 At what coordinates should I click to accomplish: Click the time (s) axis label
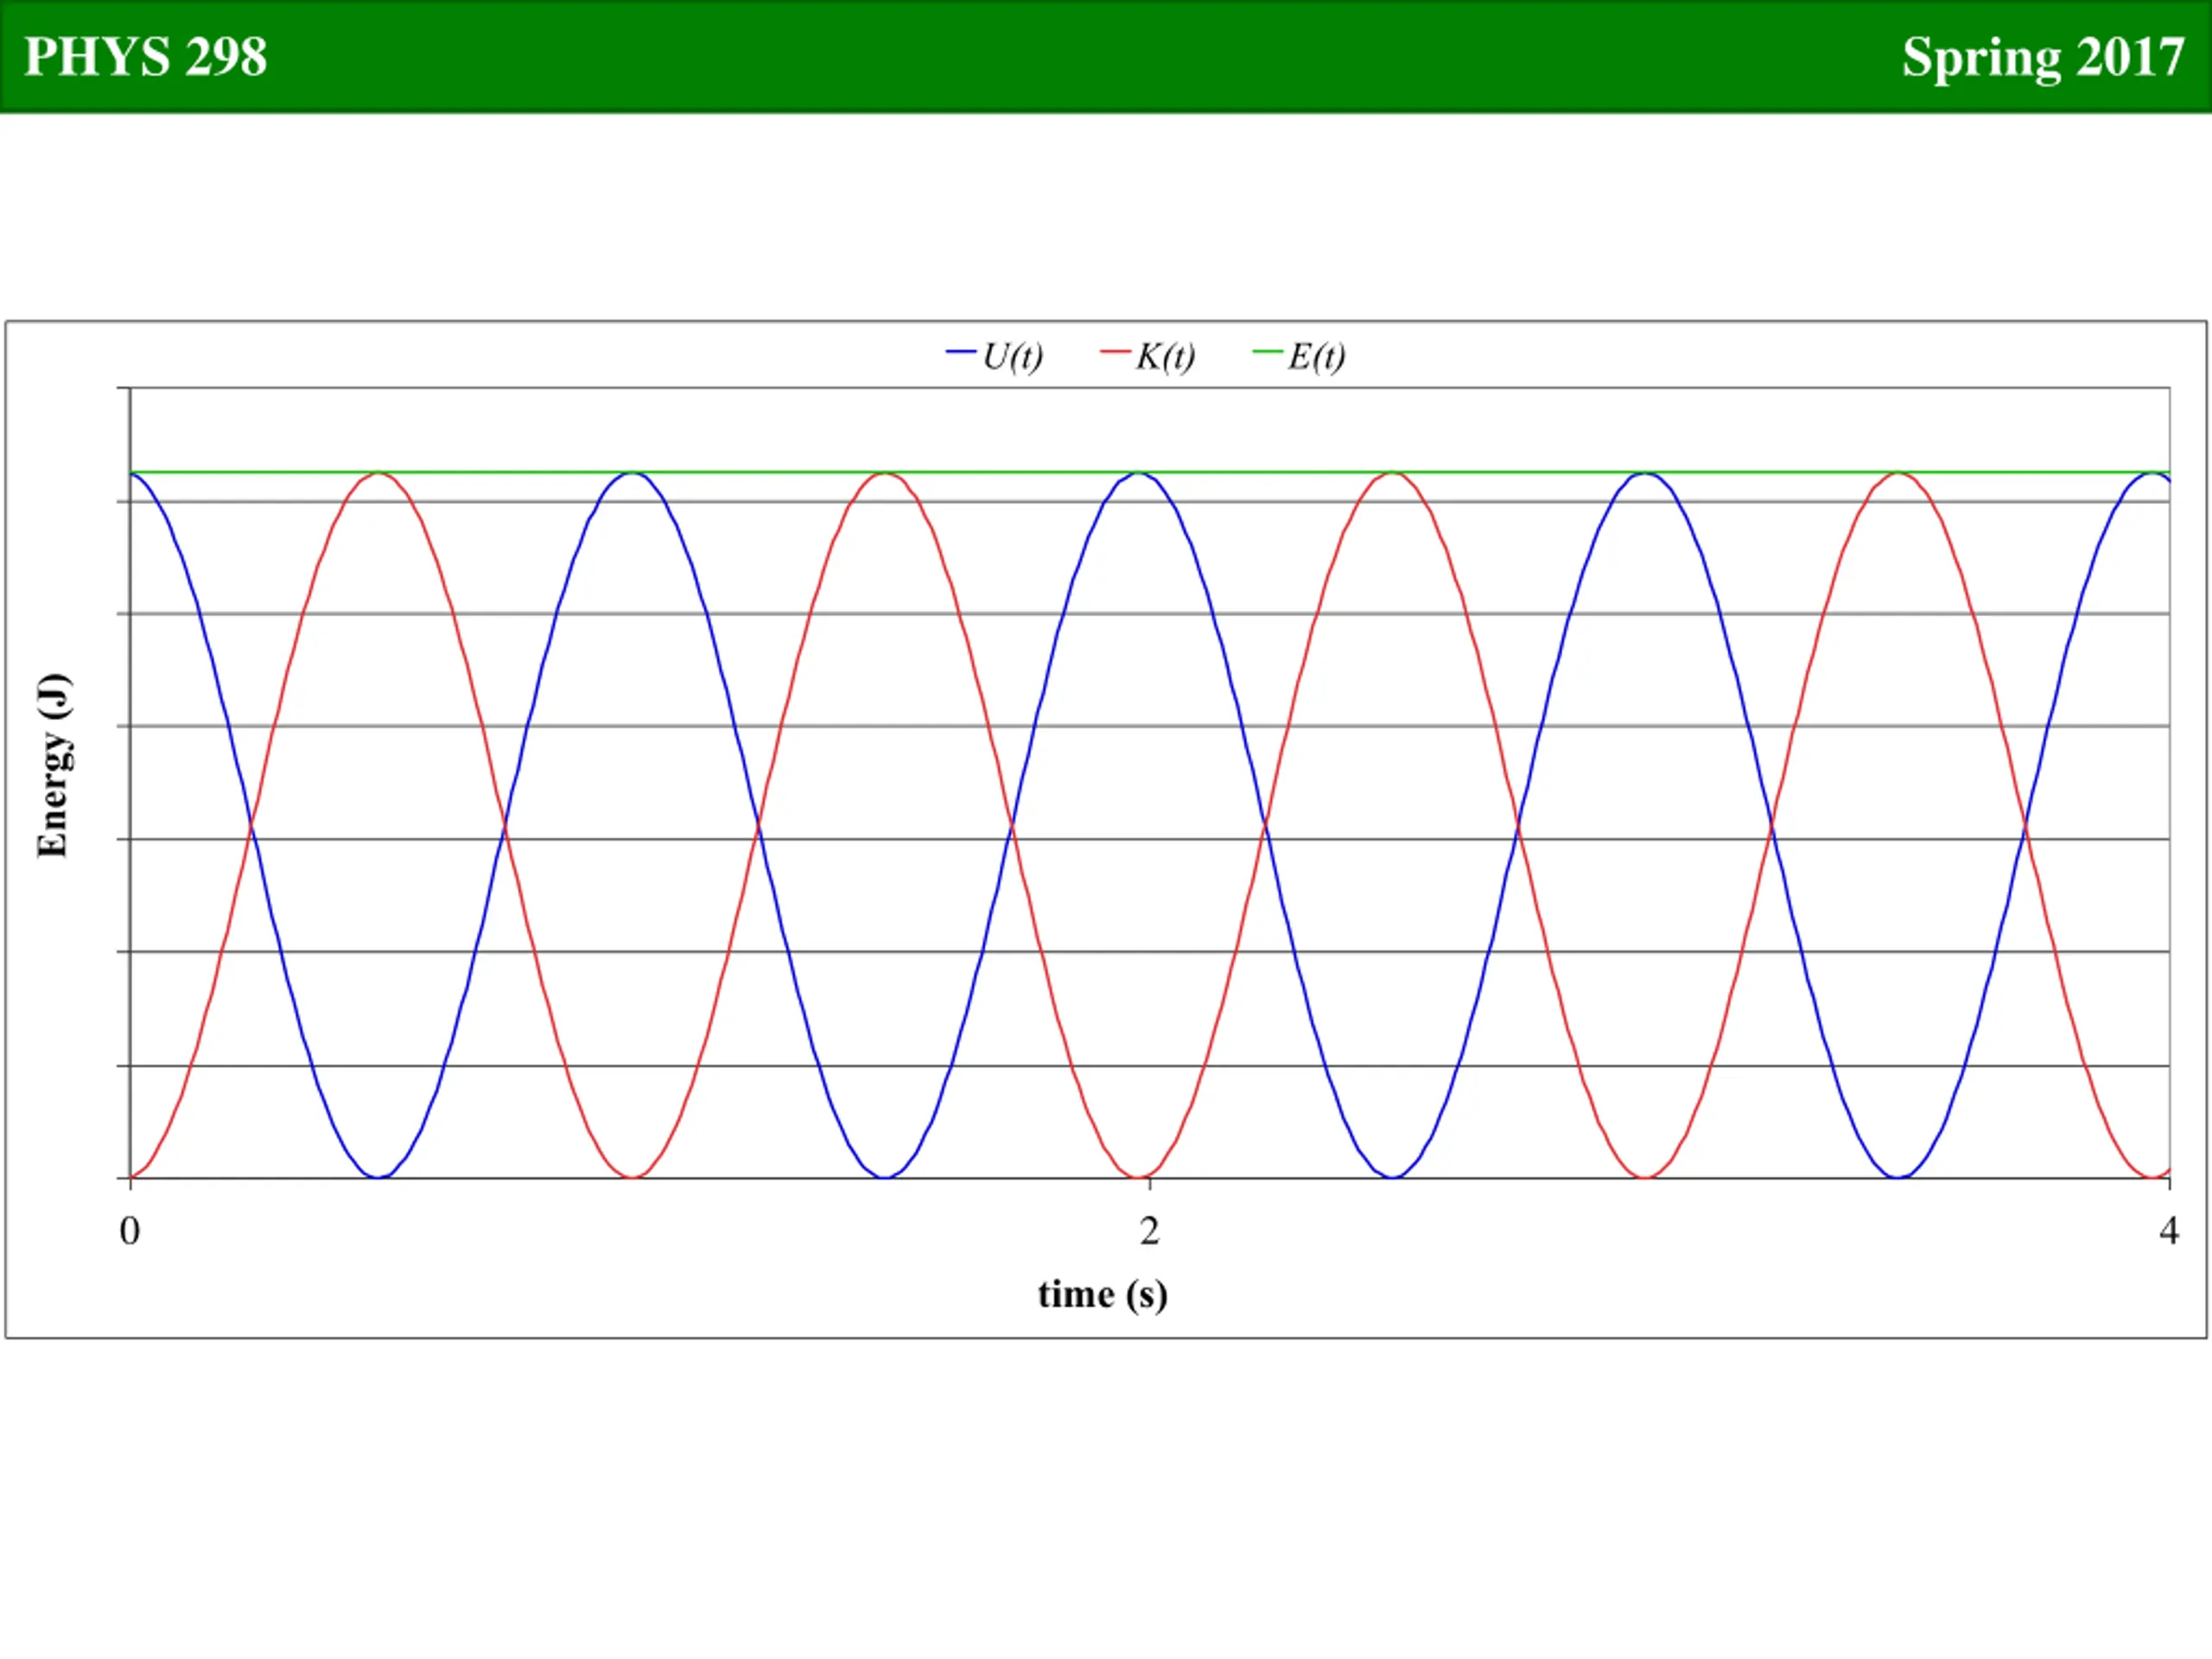(1103, 1295)
